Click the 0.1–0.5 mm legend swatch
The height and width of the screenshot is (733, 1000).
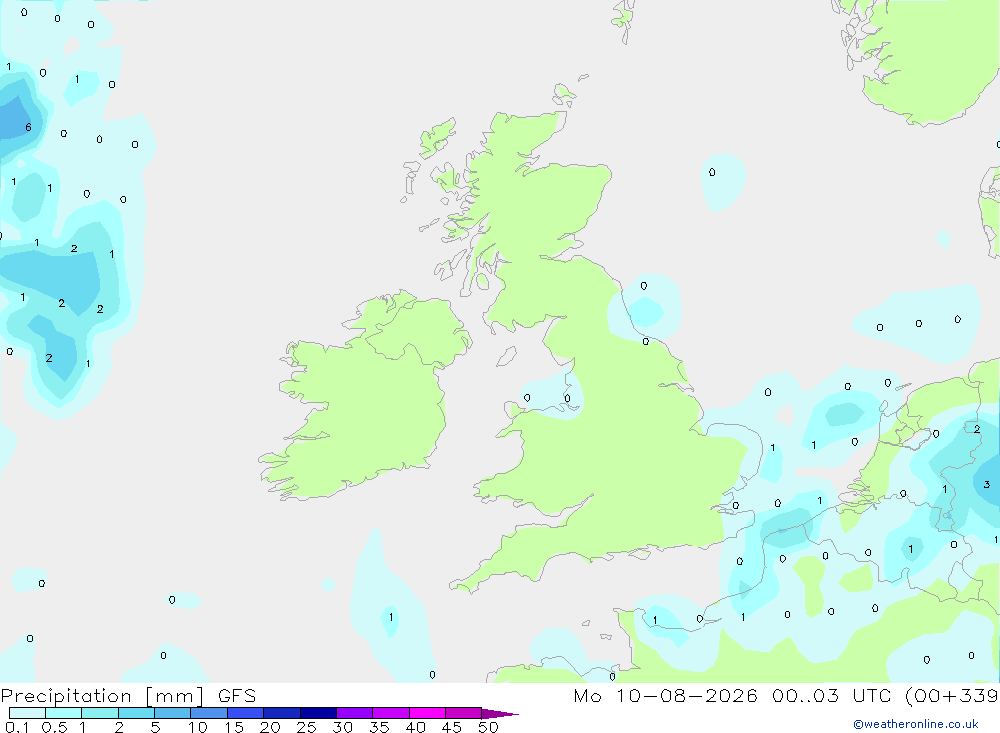[27, 713]
